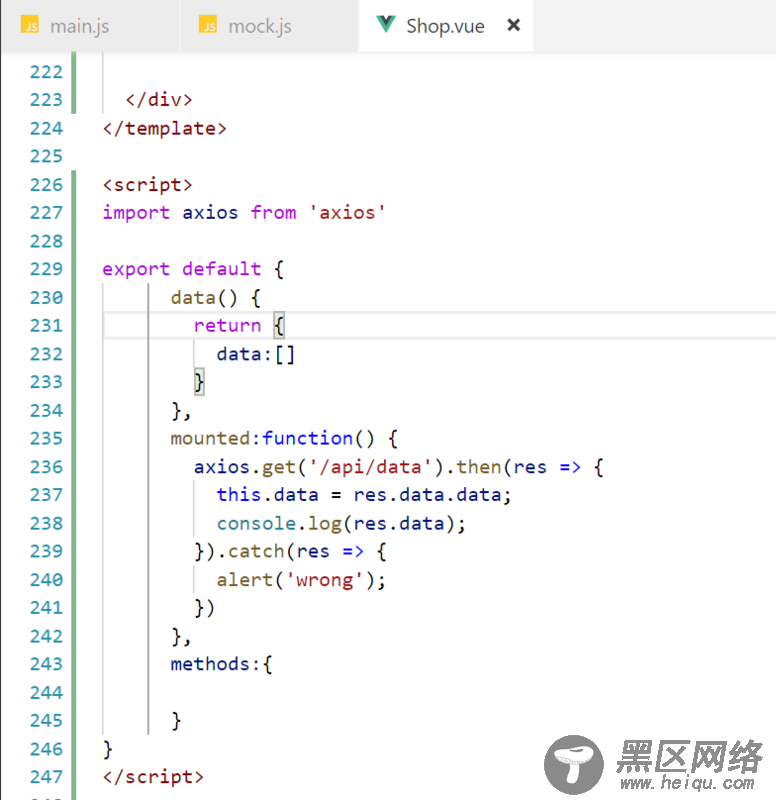
Task: Click the closing </script> tag
Action: click(x=153, y=777)
